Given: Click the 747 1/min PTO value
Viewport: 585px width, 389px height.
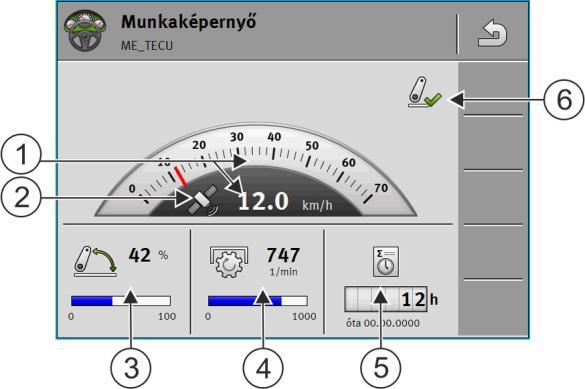Looking at the screenshot, I should click(x=283, y=261).
